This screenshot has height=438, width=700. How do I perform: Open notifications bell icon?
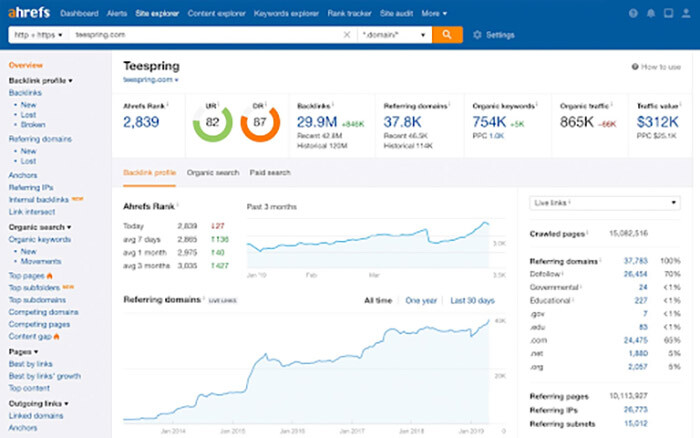651,13
